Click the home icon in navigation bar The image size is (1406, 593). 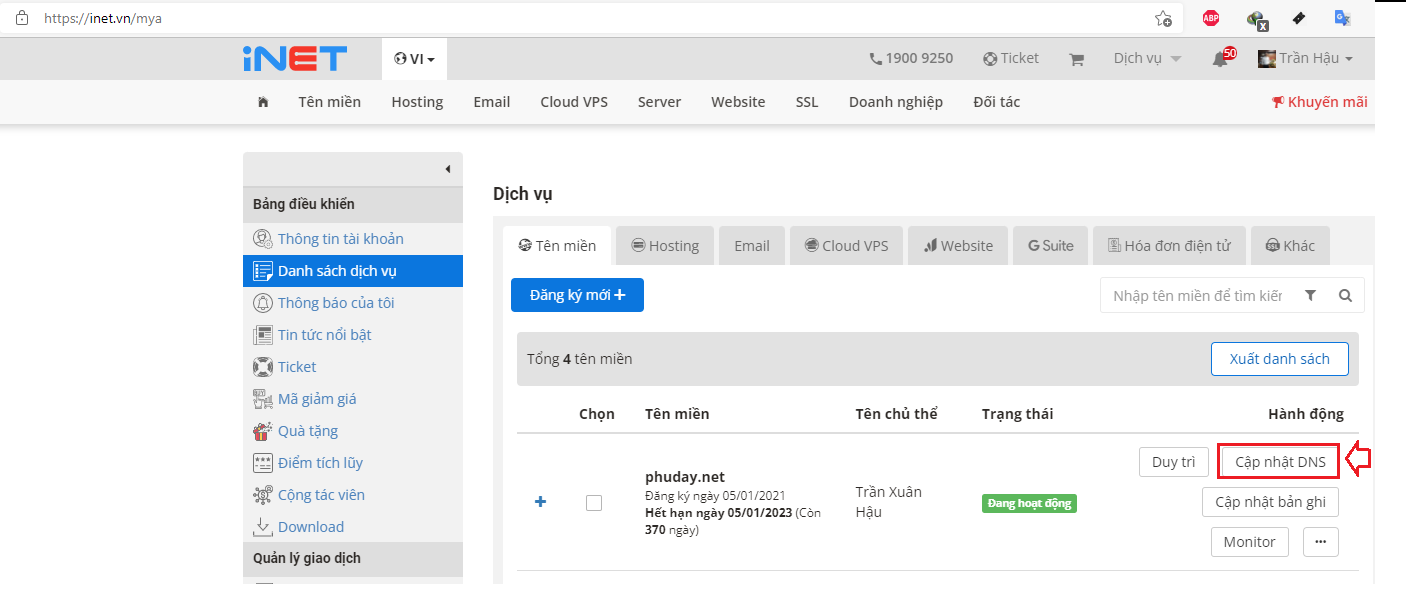pos(263,102)
